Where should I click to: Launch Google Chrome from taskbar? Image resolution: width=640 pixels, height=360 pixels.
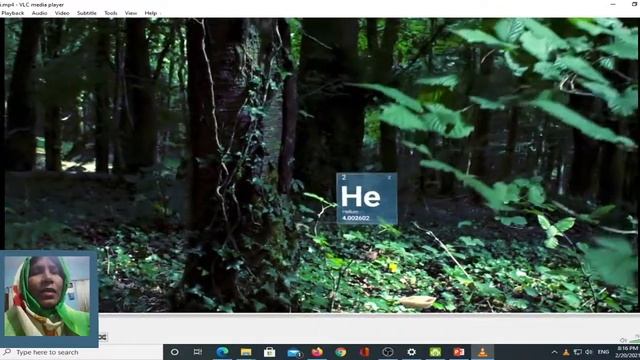click(341, 352)
